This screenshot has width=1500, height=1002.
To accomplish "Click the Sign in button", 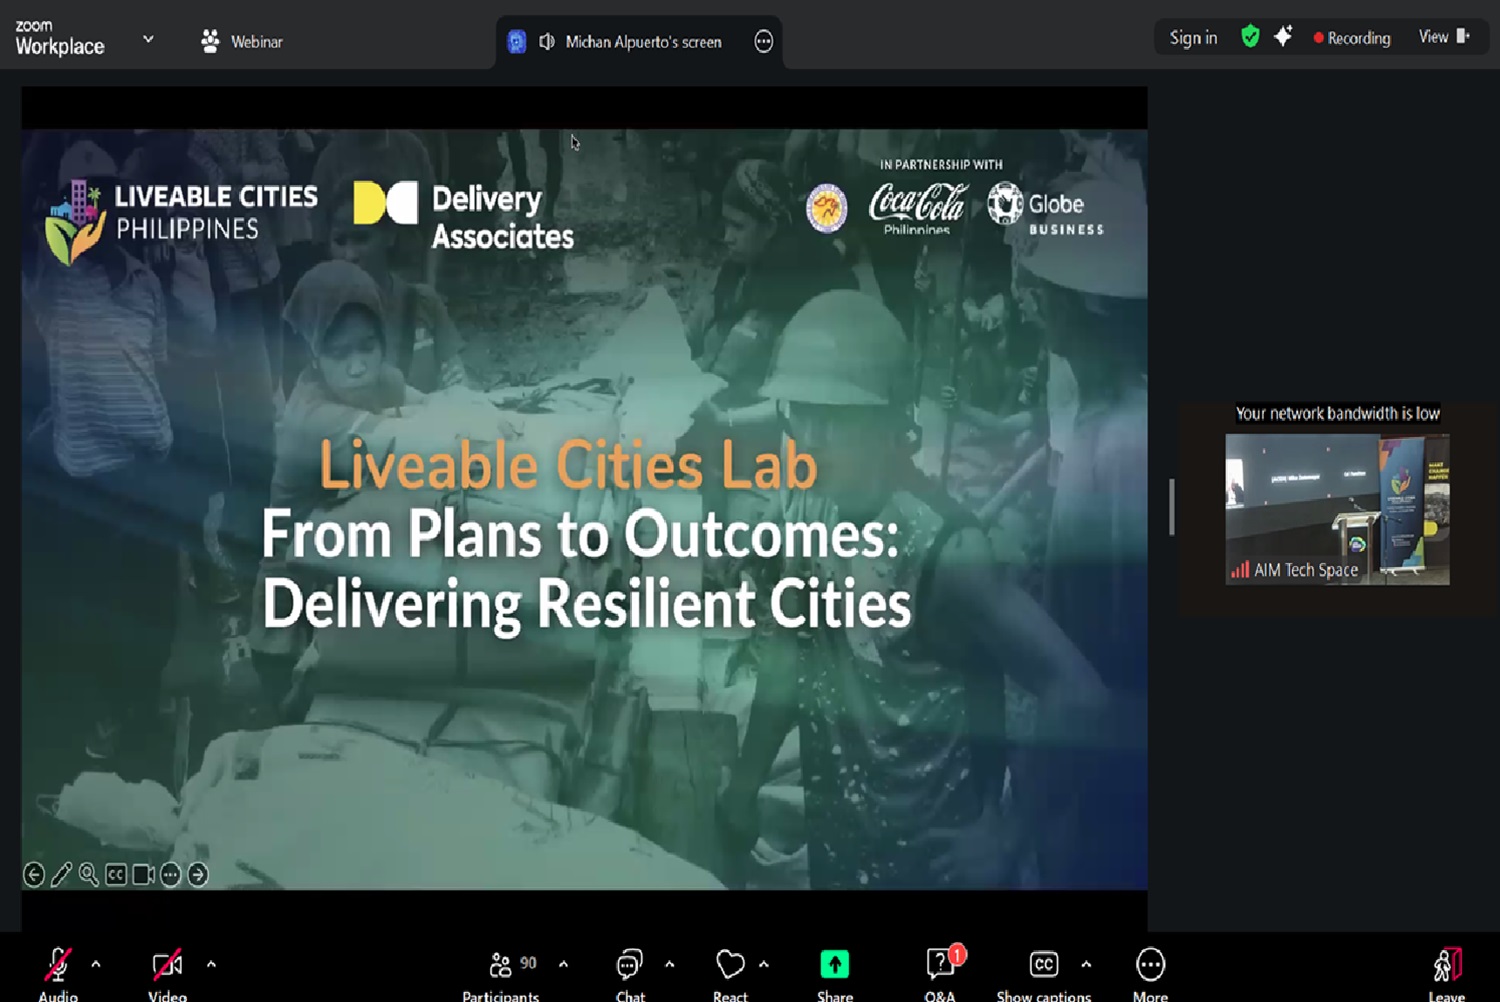I will tap(1193, 38).
